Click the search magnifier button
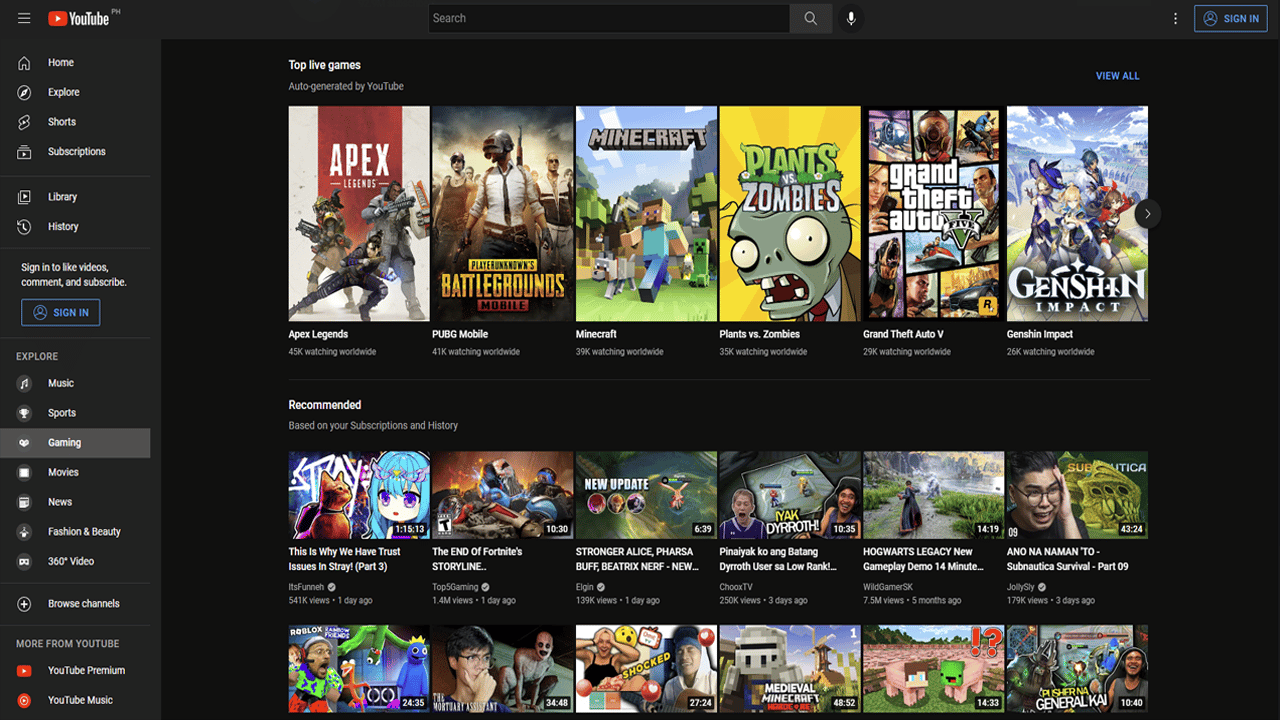Viewport: 1280px width, 720px height. coord(810,18)
